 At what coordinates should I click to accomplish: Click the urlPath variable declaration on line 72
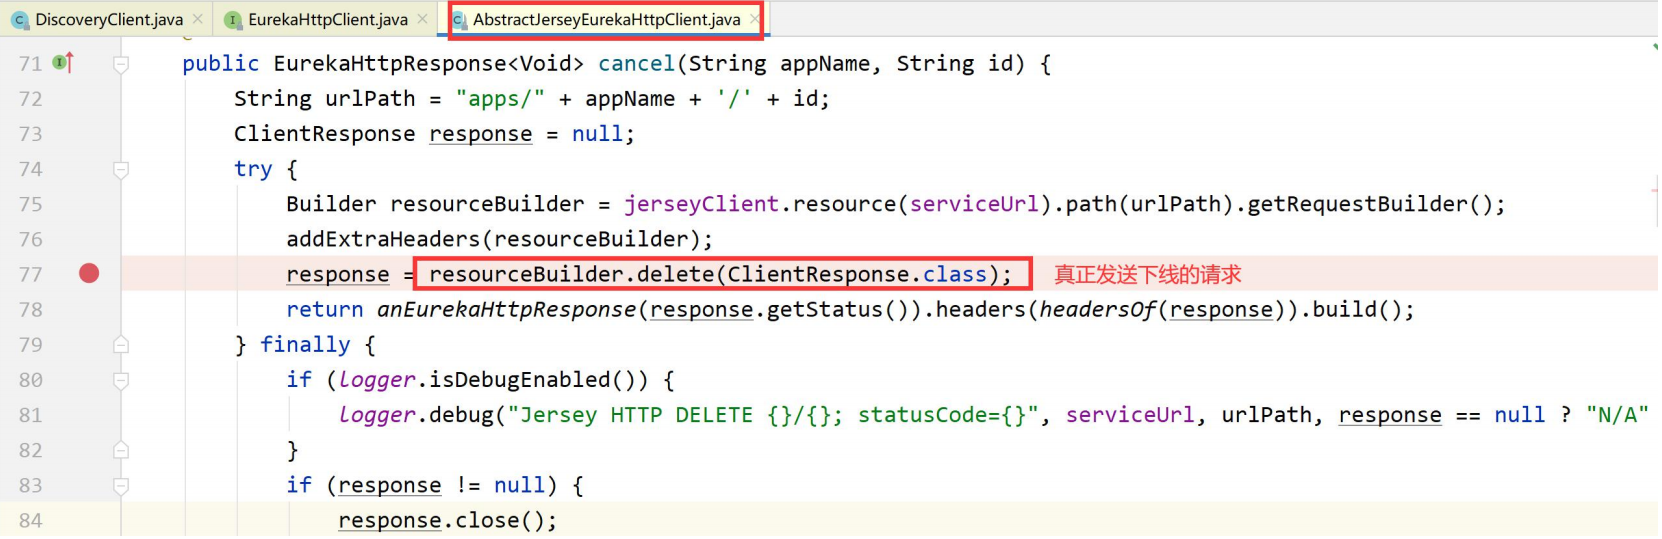370,99
